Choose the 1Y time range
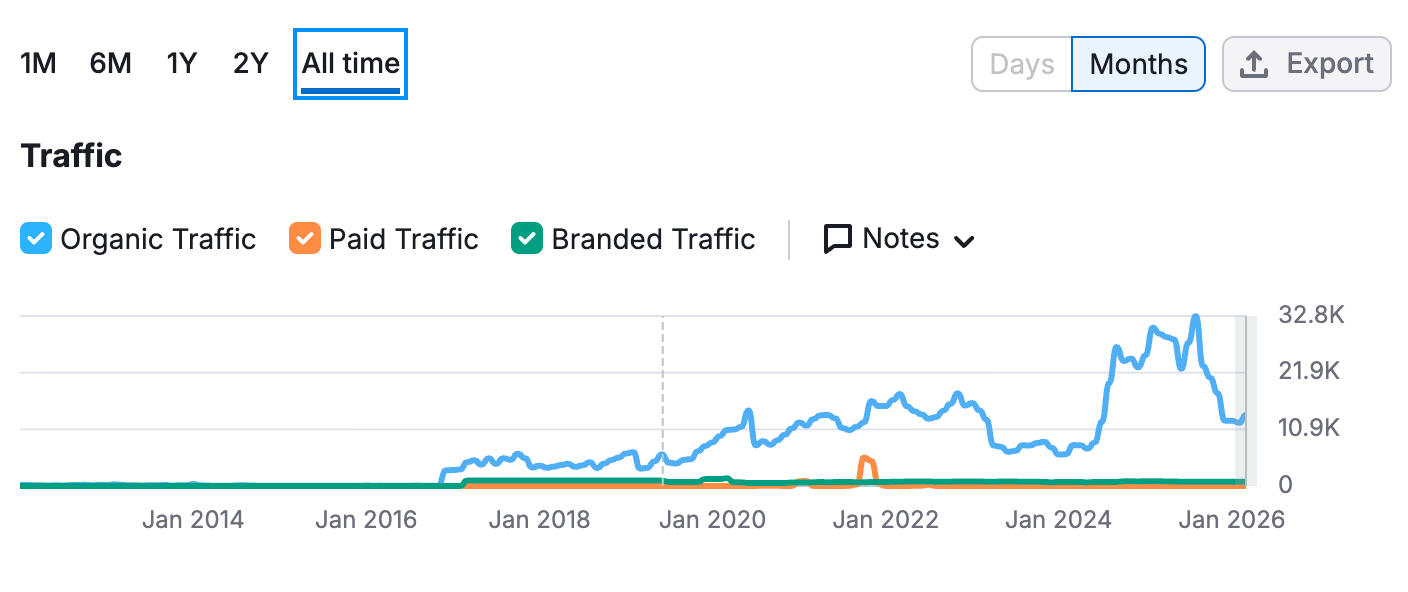The width and height of the screenshot is (1408, 592). pyautogui.click(x=182, y=64)
